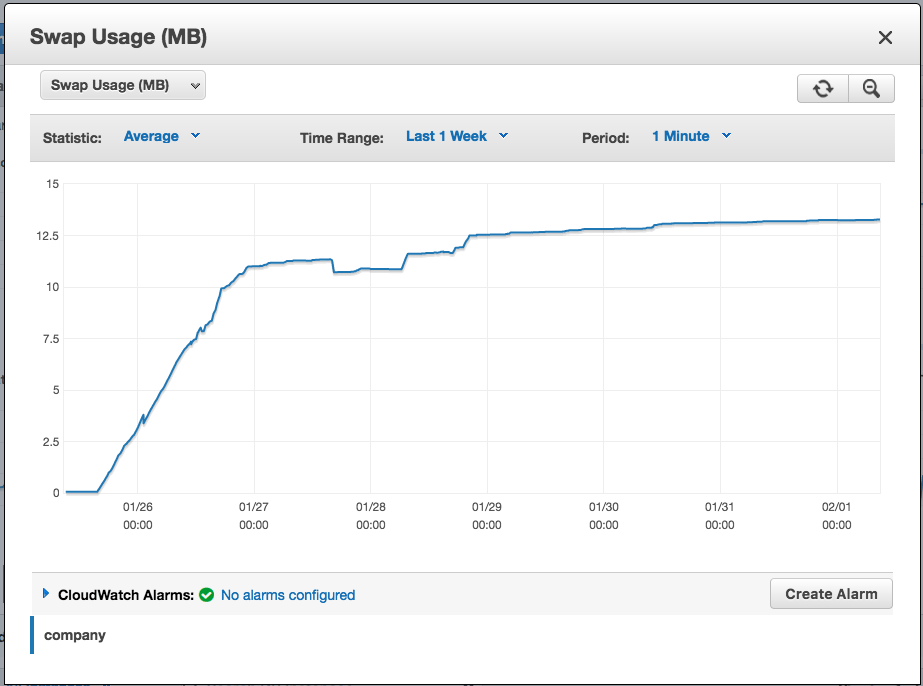Click the 15 value on y-axis
This screenshot has height=686, width=923.
(x=52, y=184)
